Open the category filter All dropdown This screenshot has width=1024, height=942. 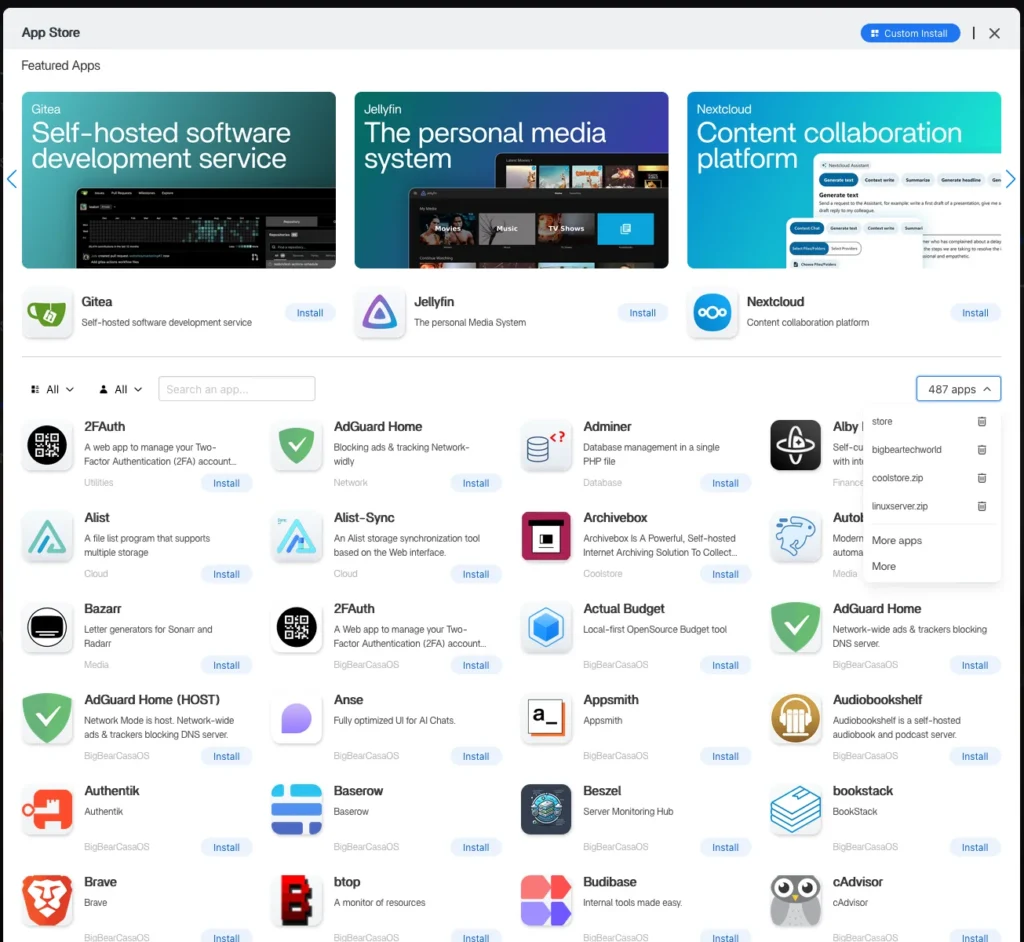click(x=52, y=389)
